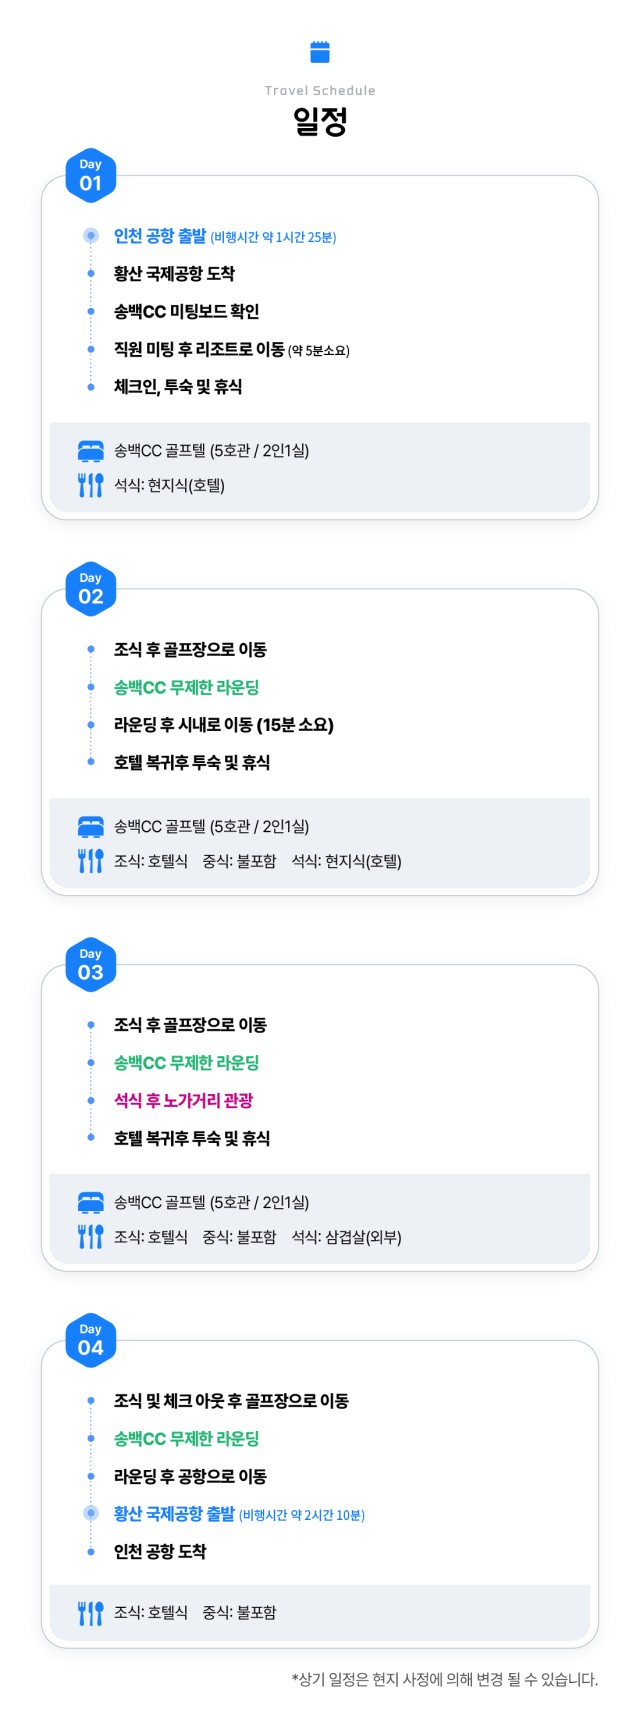Screen dimensions: 640x1715
Task: Tap the Day 03 hexagon badge
Action: (91, 965)
